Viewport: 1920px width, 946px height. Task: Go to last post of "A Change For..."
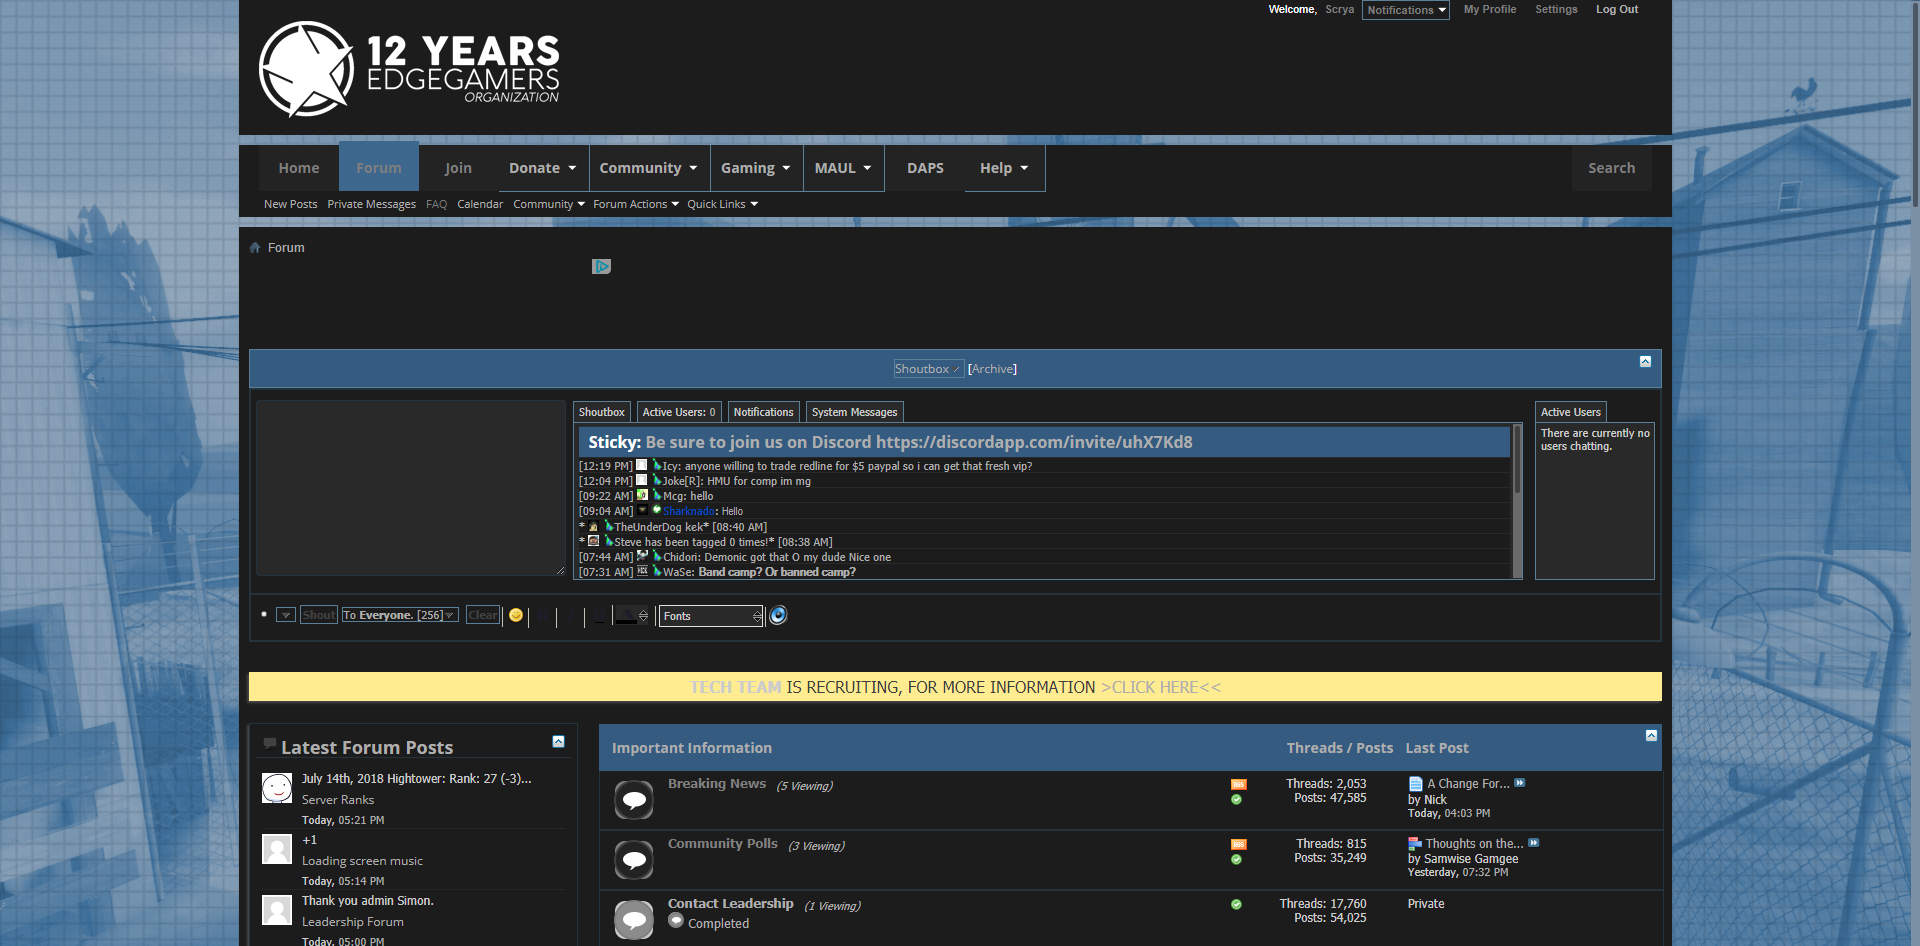pos(1520,783)
